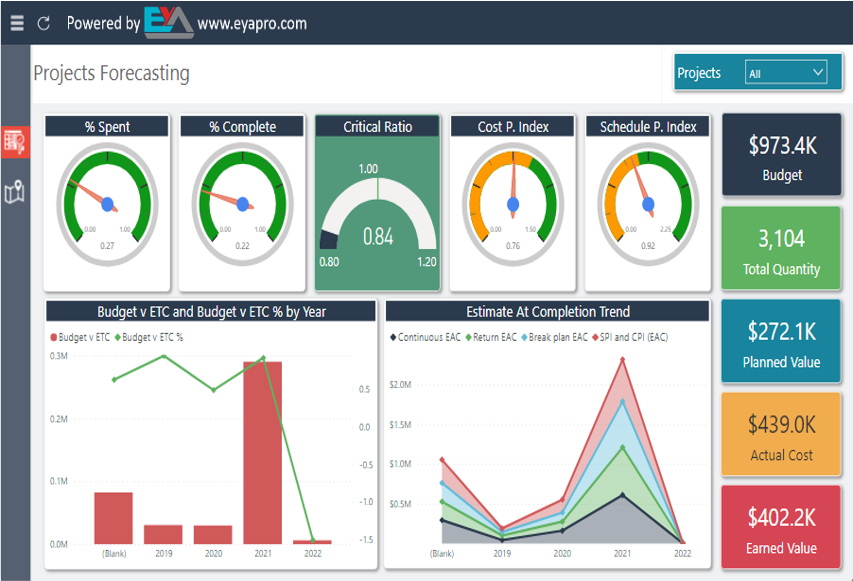Viewport: 853px width, 581px height.
Task: Select the % Complete gauge
Action: 242,204
